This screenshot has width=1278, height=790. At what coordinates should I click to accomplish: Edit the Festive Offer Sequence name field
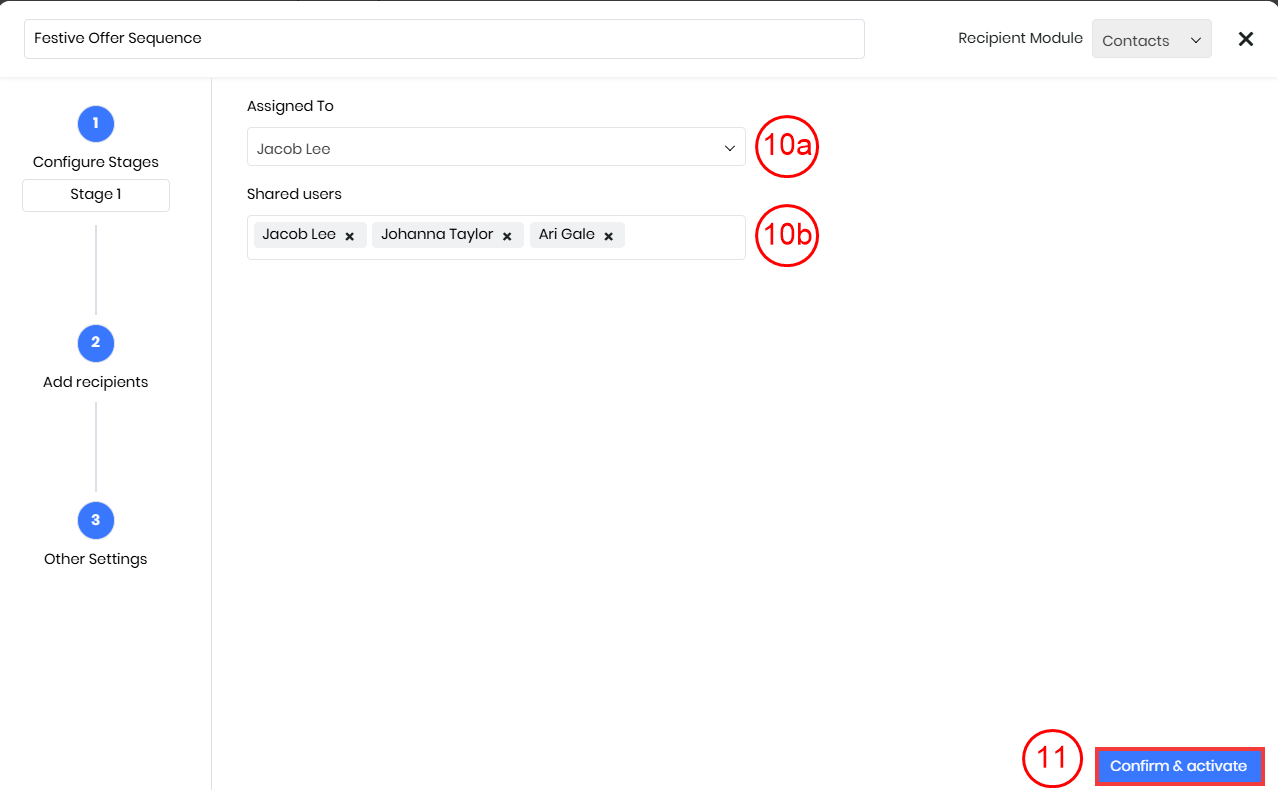444,39
